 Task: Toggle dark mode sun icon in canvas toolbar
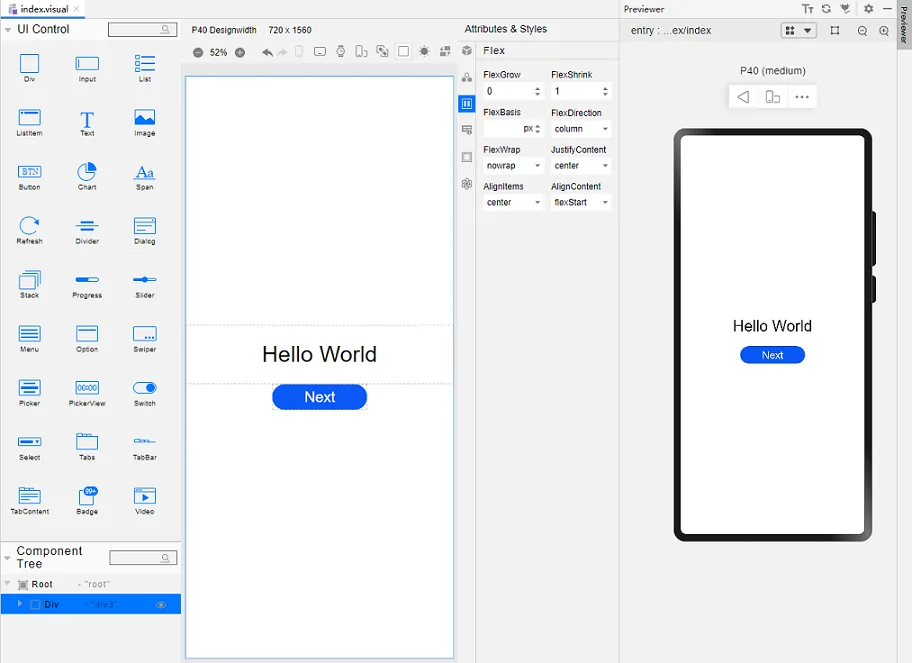[424, 51]
